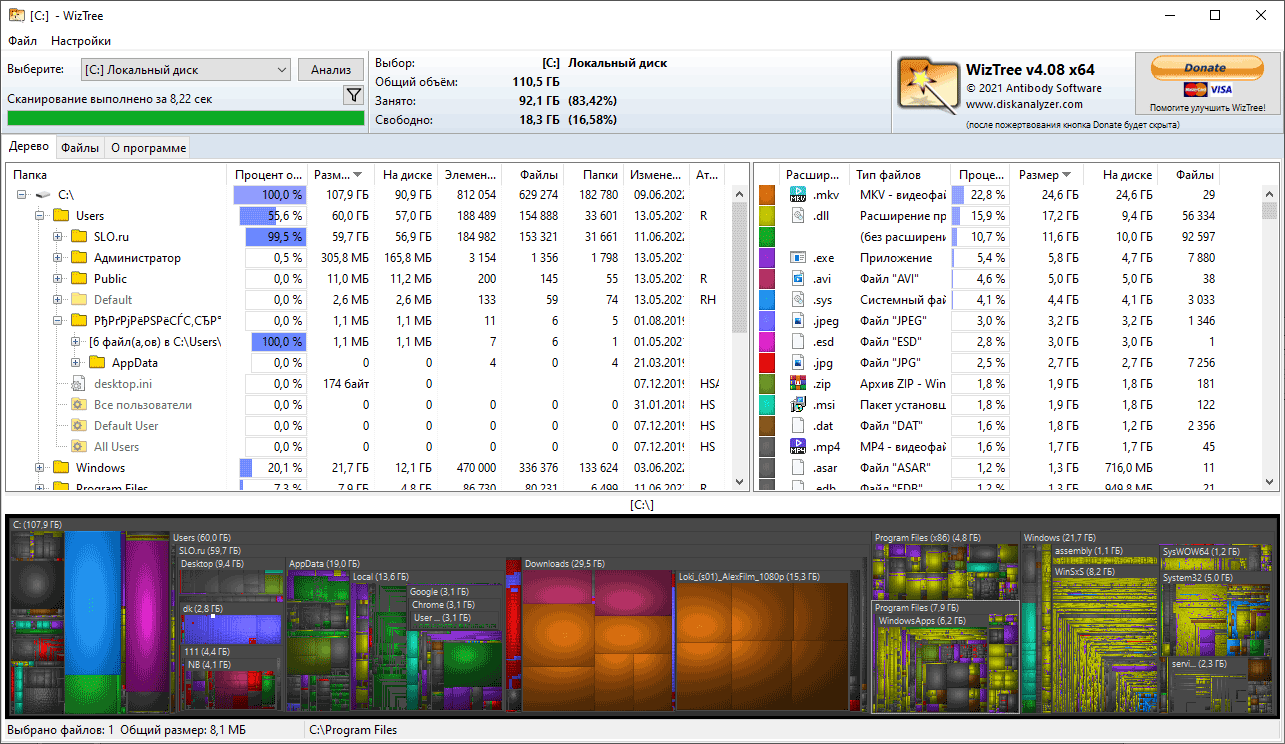
Task: Click the C:\ drive icon in tree
Action: click(42, 194)
